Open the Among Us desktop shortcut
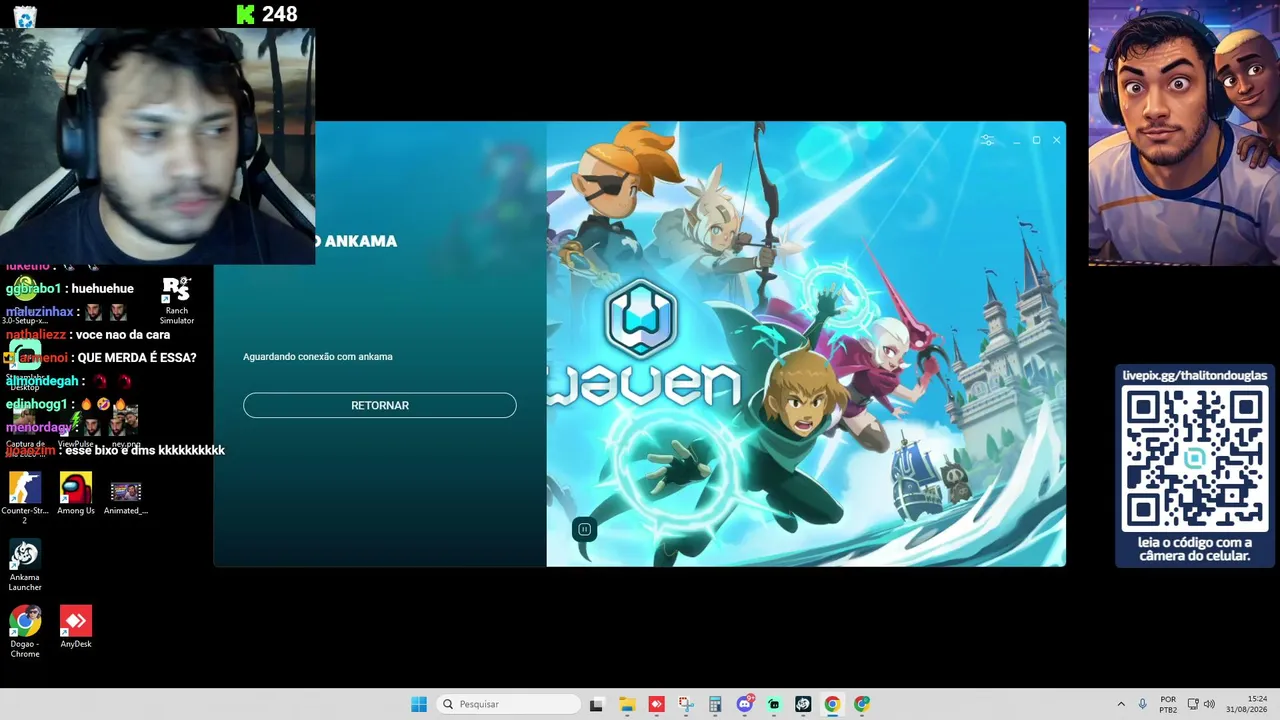Image resolution: width=1280 pixels, height=720 pixels. (76, 494)
